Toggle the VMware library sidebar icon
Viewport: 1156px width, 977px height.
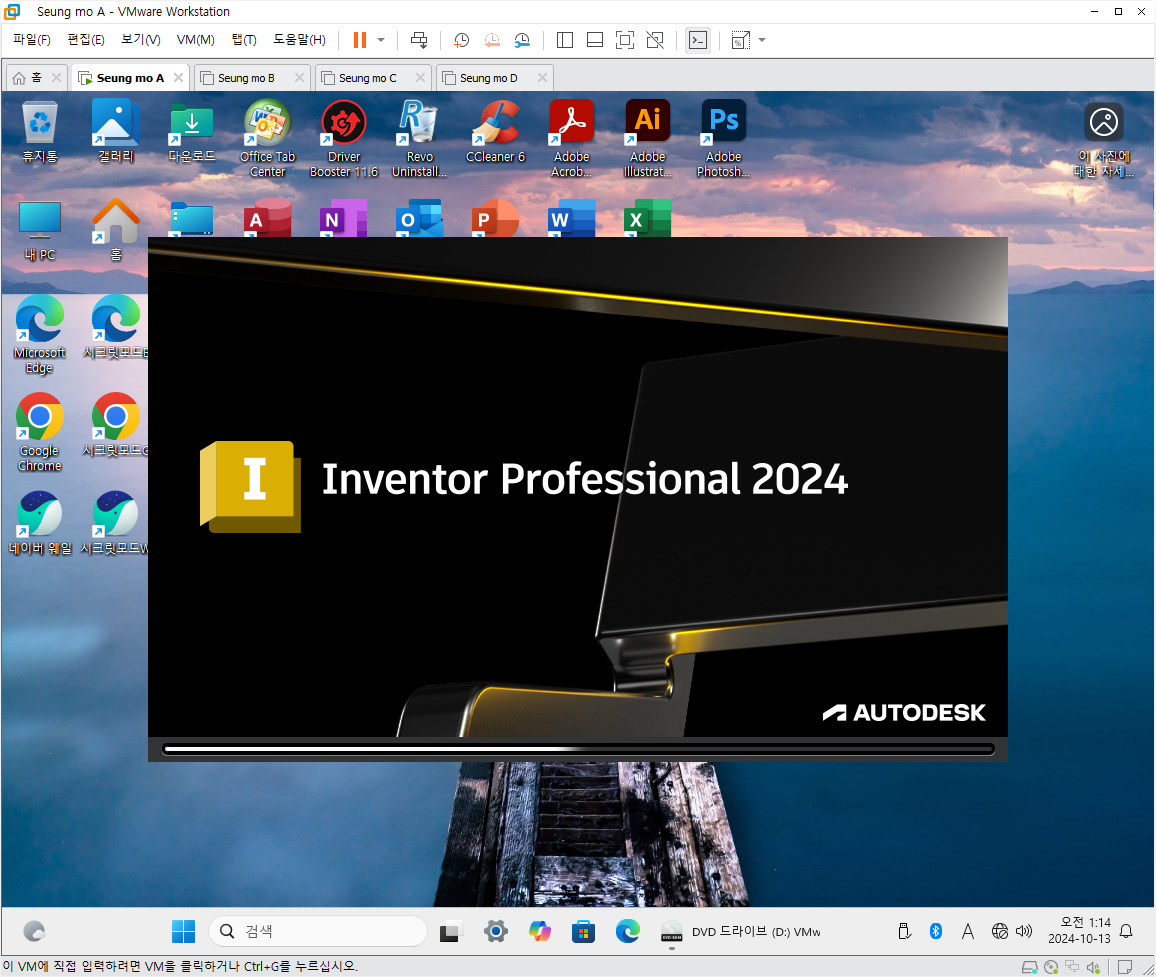pyautogui.click(x=565, y=41)
